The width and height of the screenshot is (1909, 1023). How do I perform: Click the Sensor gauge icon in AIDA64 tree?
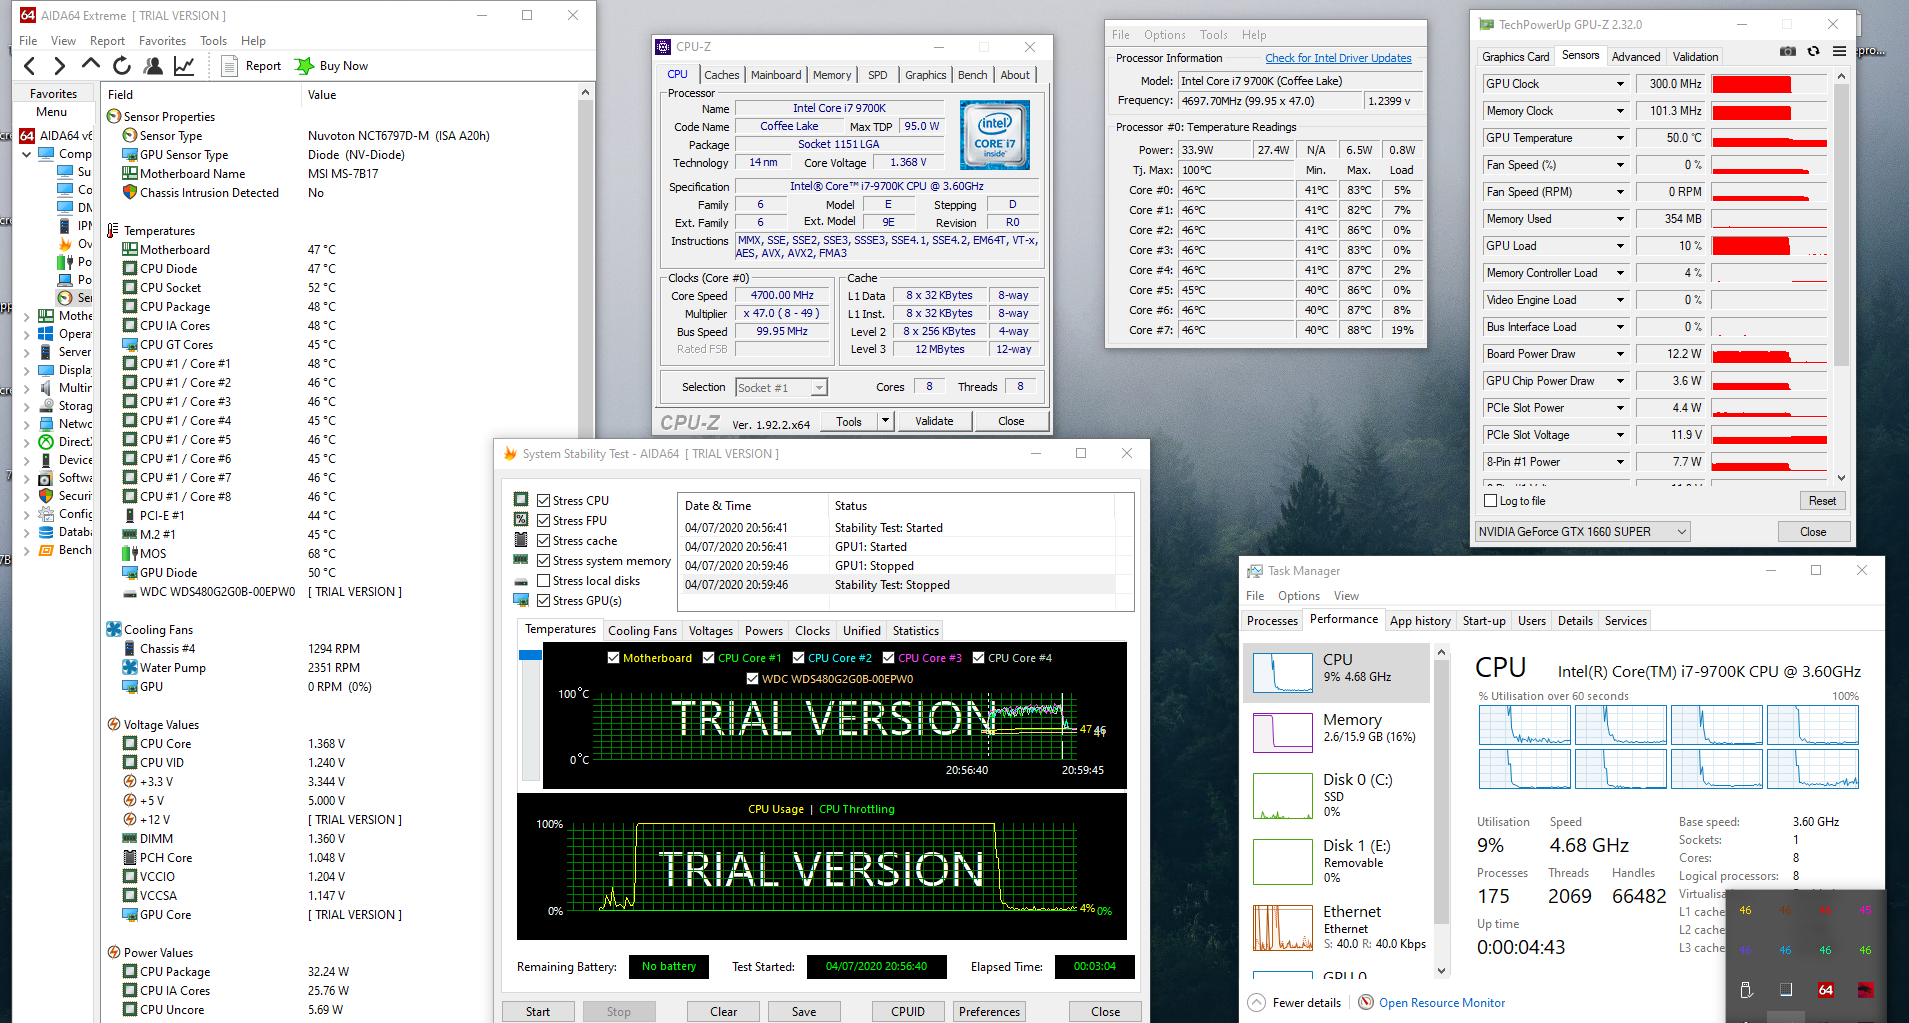click(x=65, y=298)
